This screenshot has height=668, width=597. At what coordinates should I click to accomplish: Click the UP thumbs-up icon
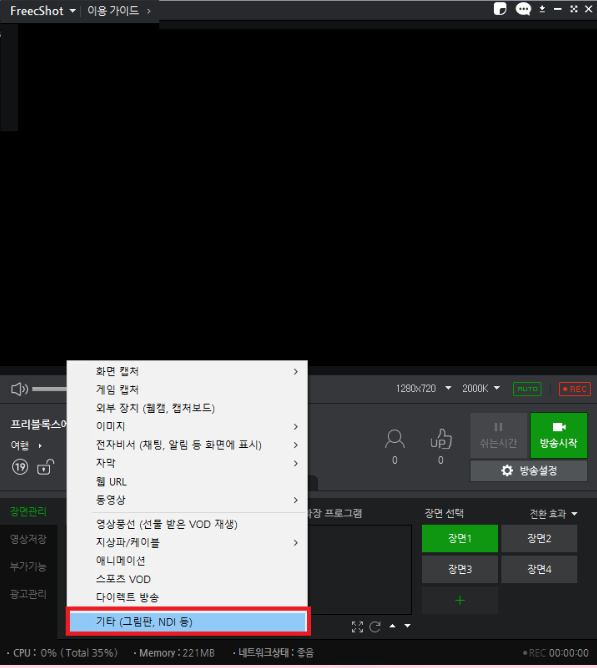[441, 439]
